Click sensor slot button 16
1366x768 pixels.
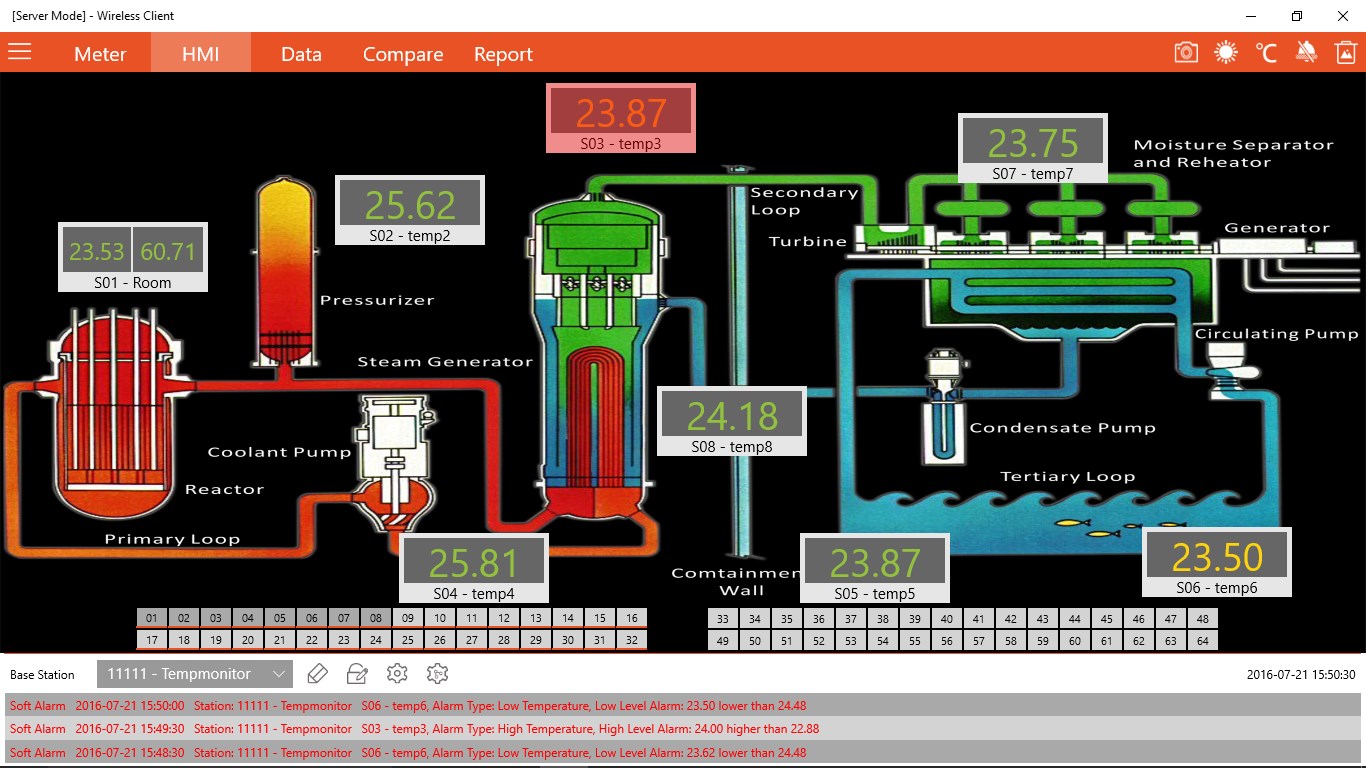[632, 618]
